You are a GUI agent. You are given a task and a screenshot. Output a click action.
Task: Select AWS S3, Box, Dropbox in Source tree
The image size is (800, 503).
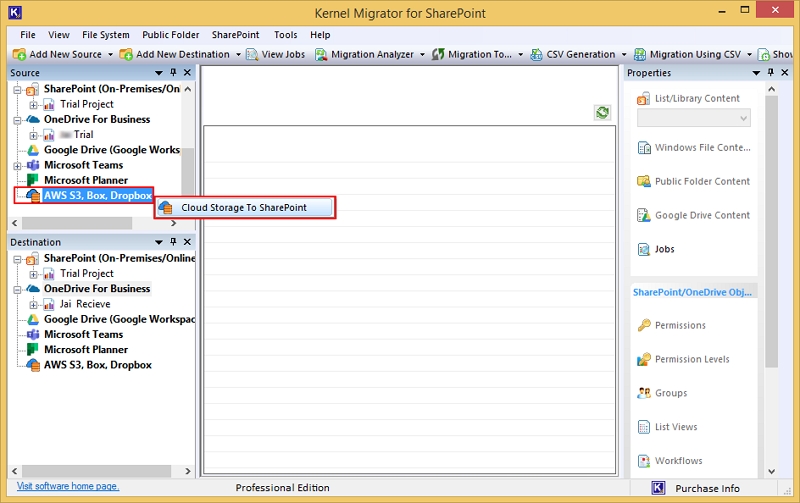(97, 195)
